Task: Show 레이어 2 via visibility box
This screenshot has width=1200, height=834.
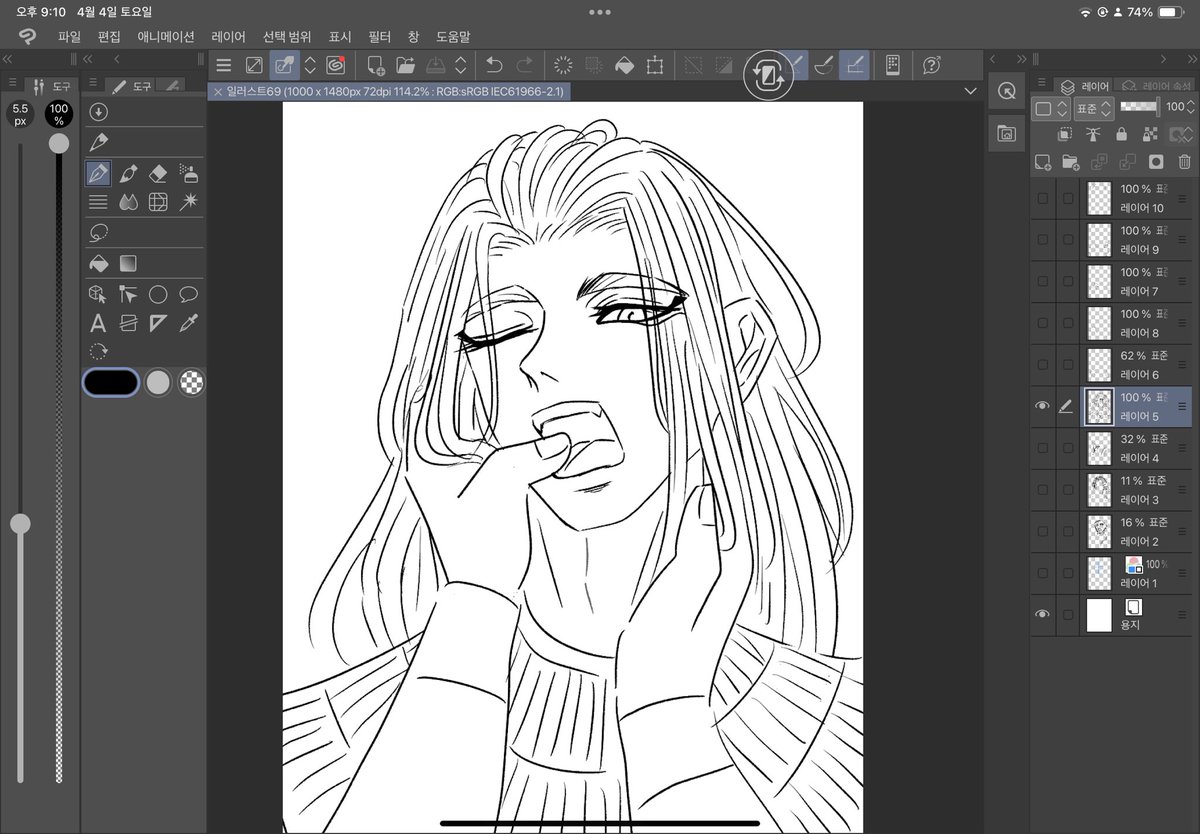Action: 1042,531
